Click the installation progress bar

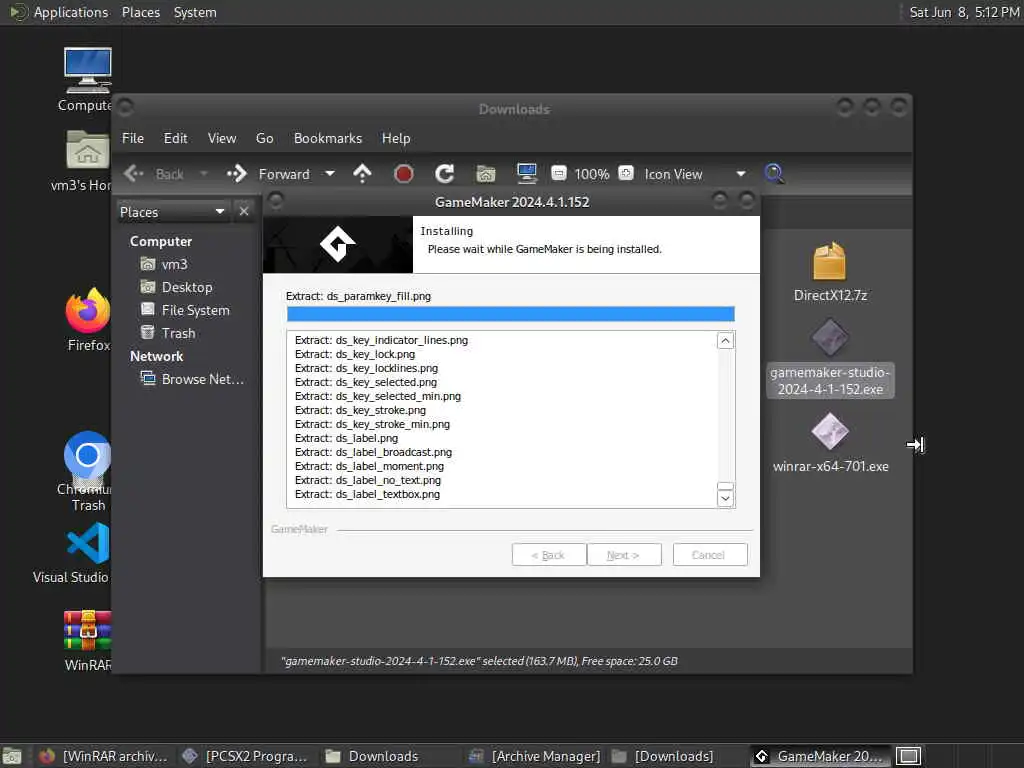click(x=511, y=314)
